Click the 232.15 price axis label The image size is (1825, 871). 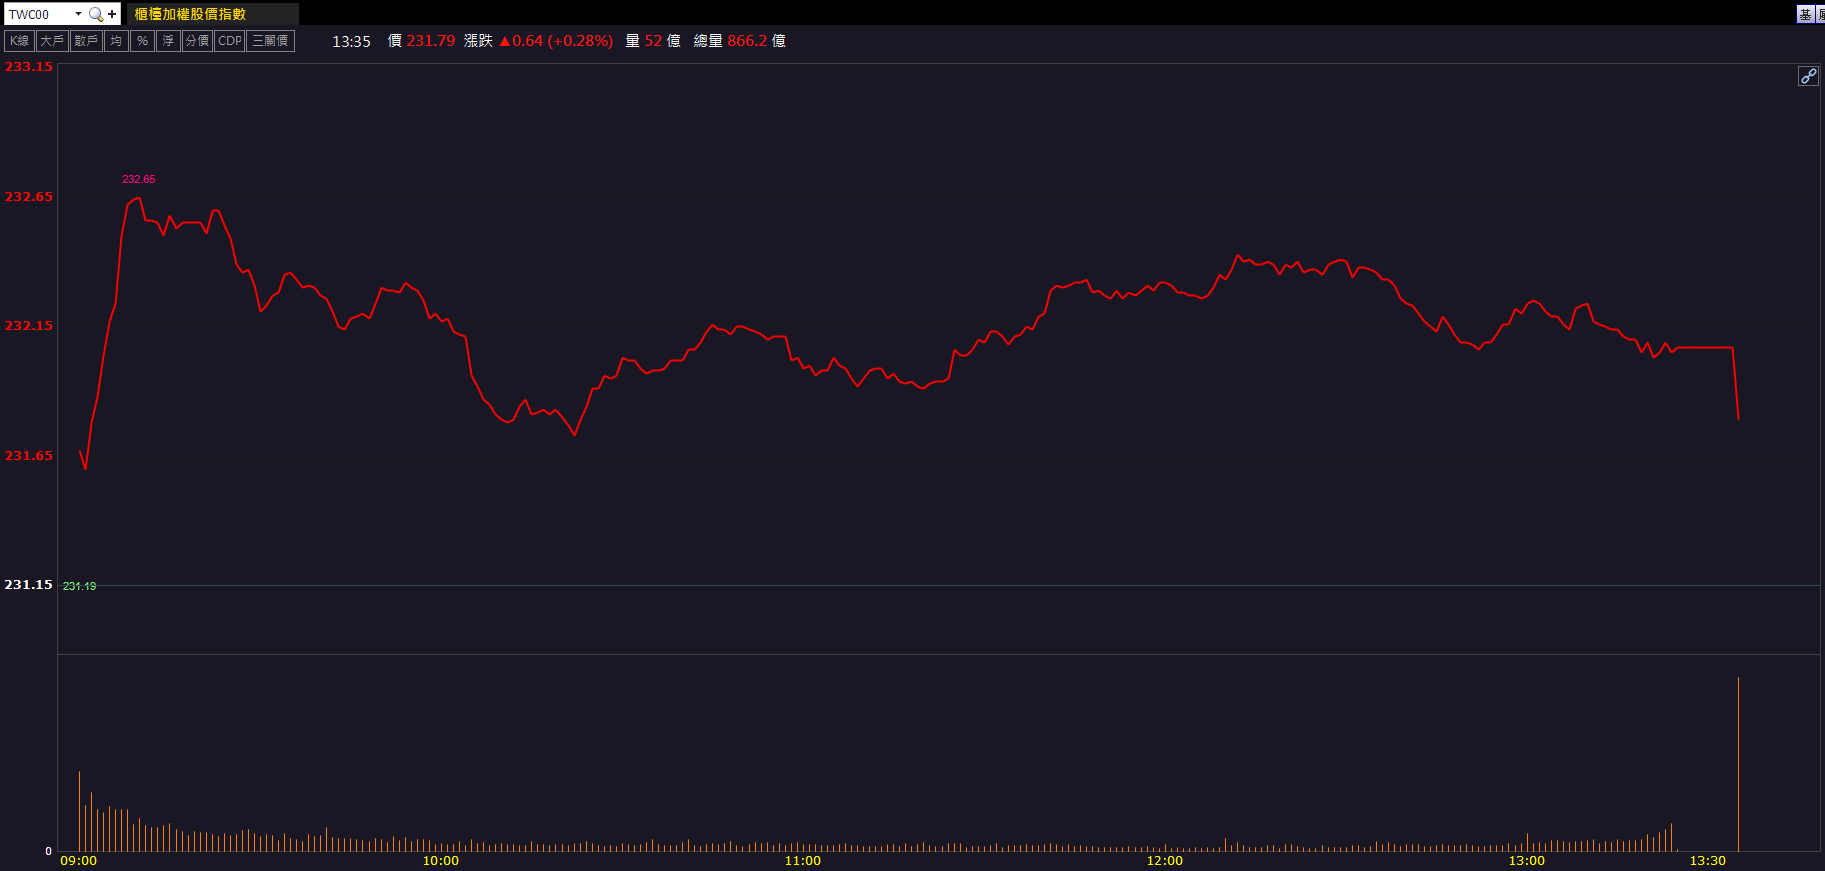click(x=28, y=326)
